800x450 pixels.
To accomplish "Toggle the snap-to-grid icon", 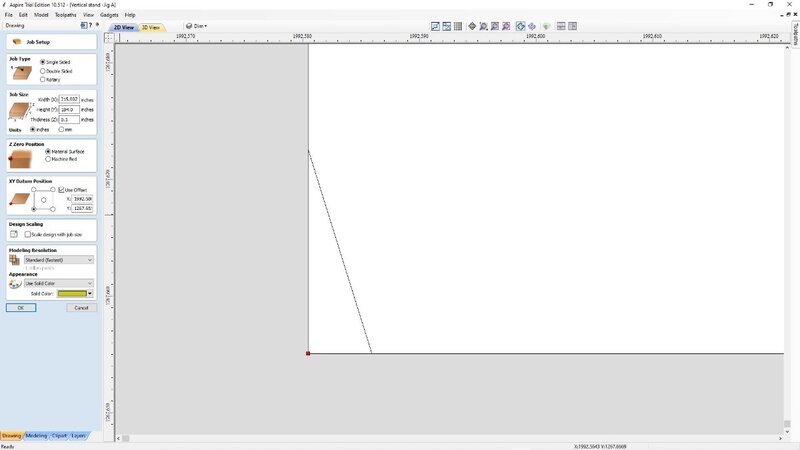I will 458,26.
